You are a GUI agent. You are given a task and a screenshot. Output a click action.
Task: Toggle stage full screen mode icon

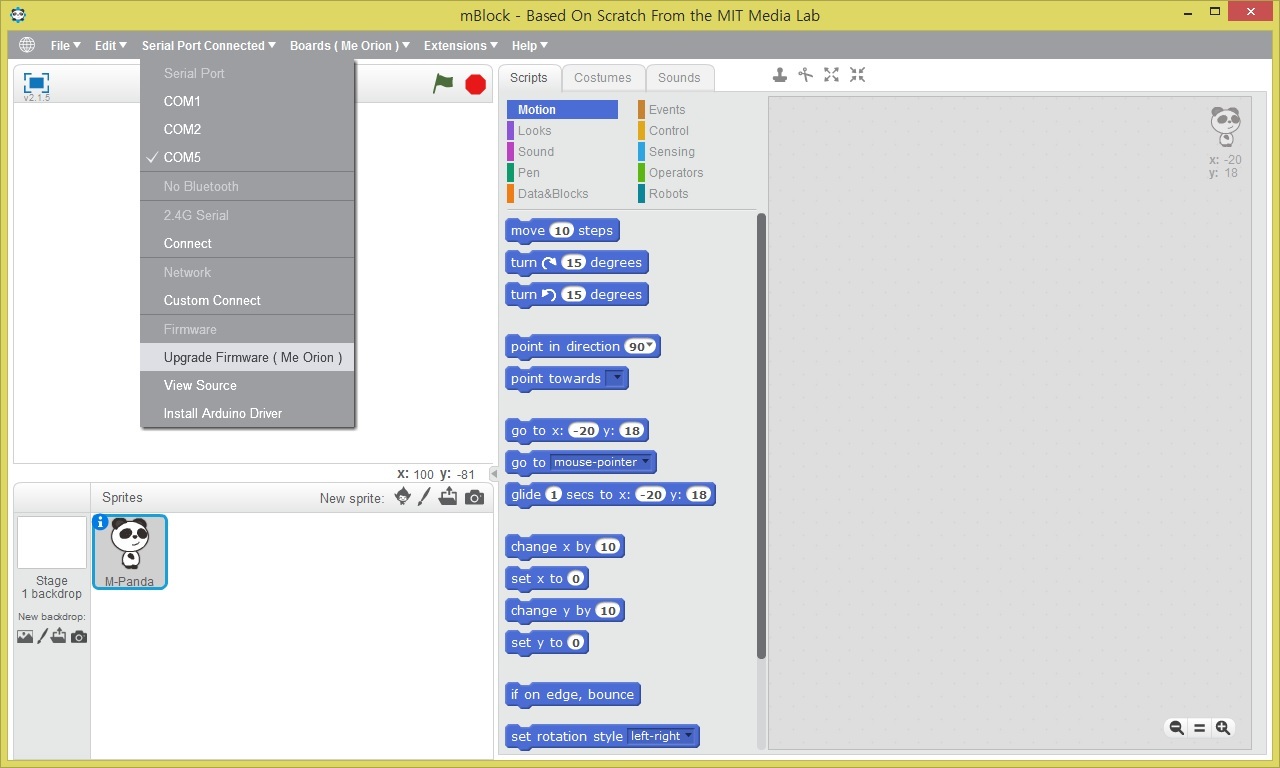[36, 82]
